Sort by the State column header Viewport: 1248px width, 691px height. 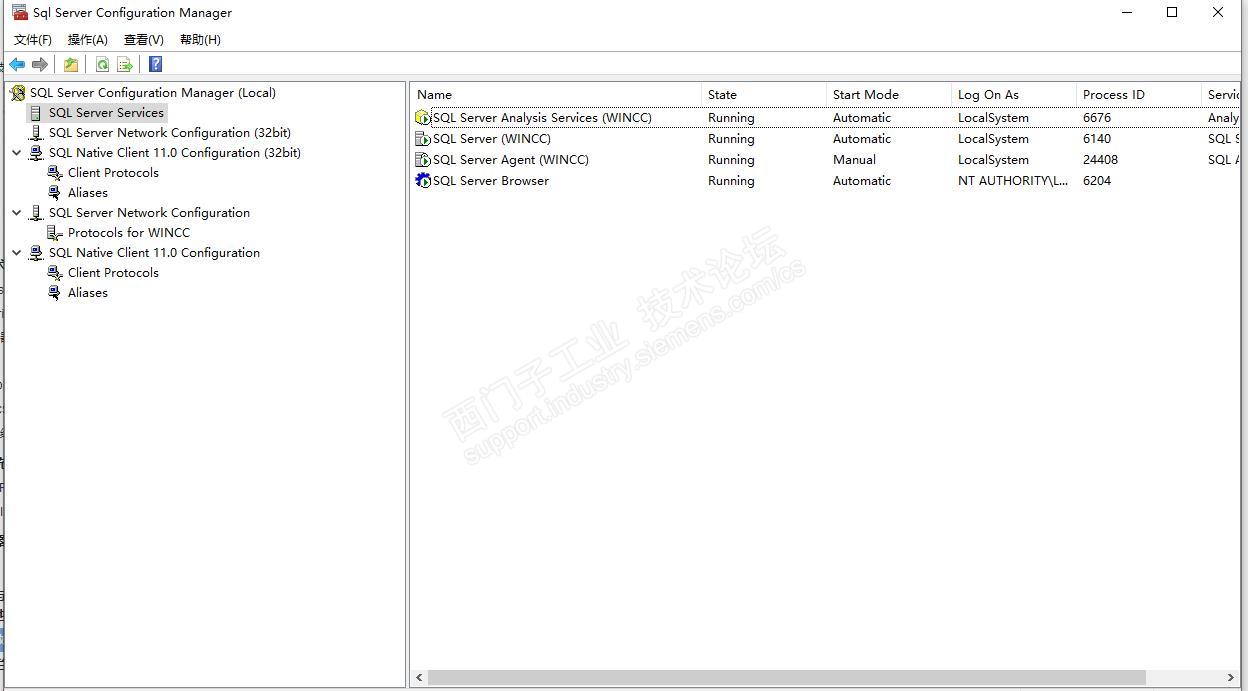pos(764,95)
